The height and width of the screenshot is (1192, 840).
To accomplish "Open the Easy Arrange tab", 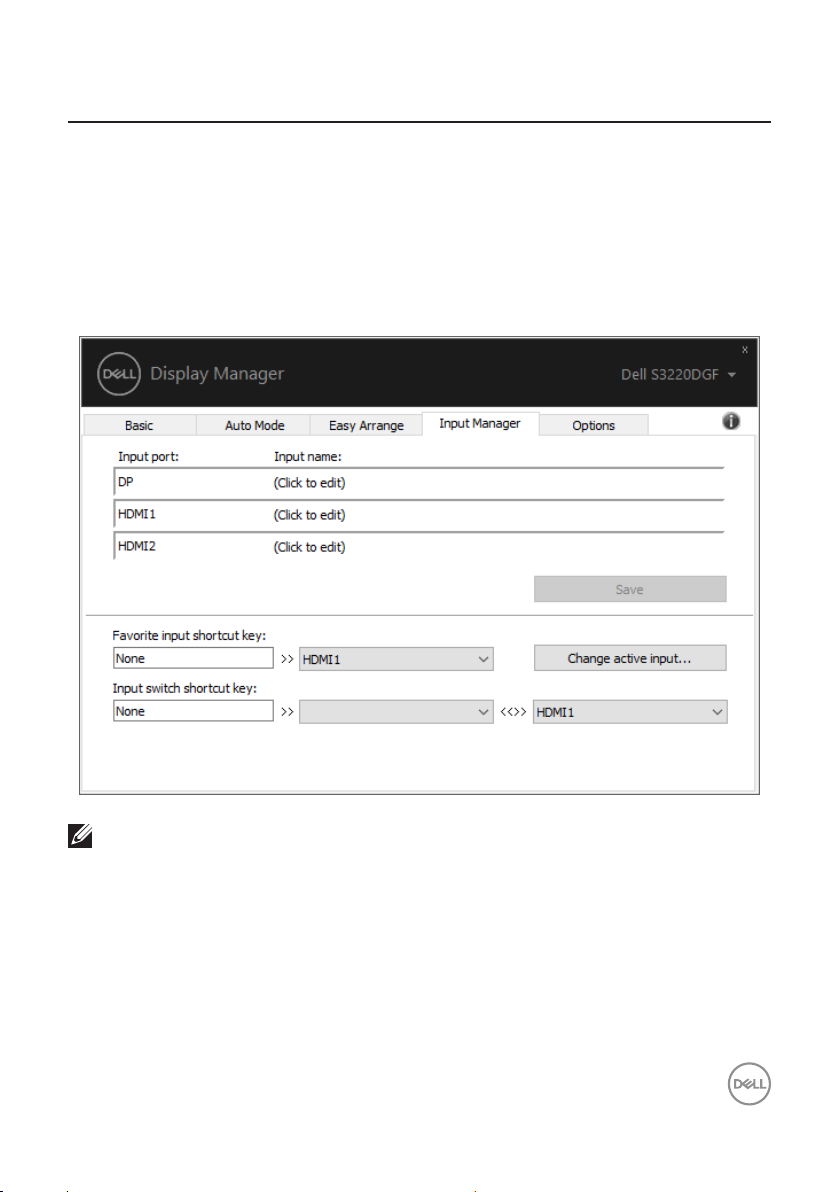I will [x=366, y=426].
